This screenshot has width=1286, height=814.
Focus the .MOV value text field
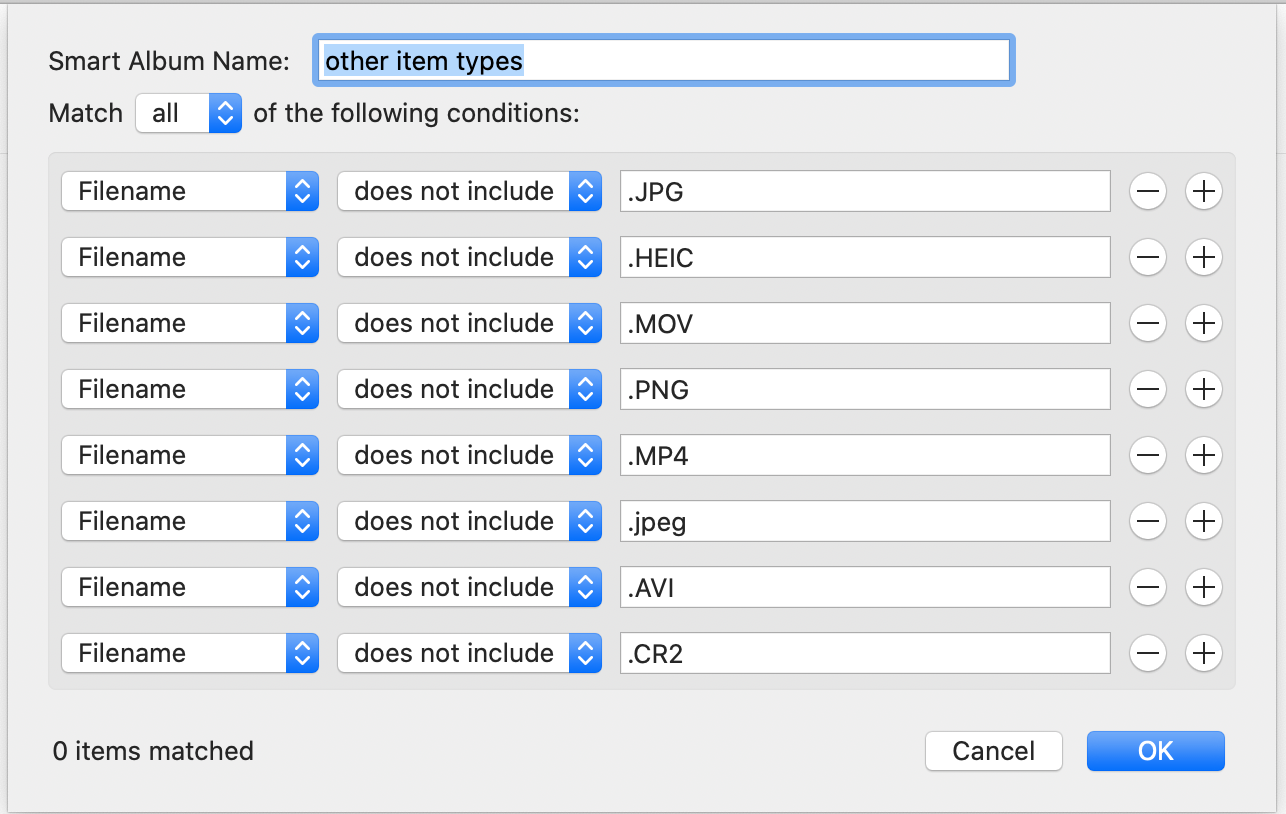tap(865, 323)
